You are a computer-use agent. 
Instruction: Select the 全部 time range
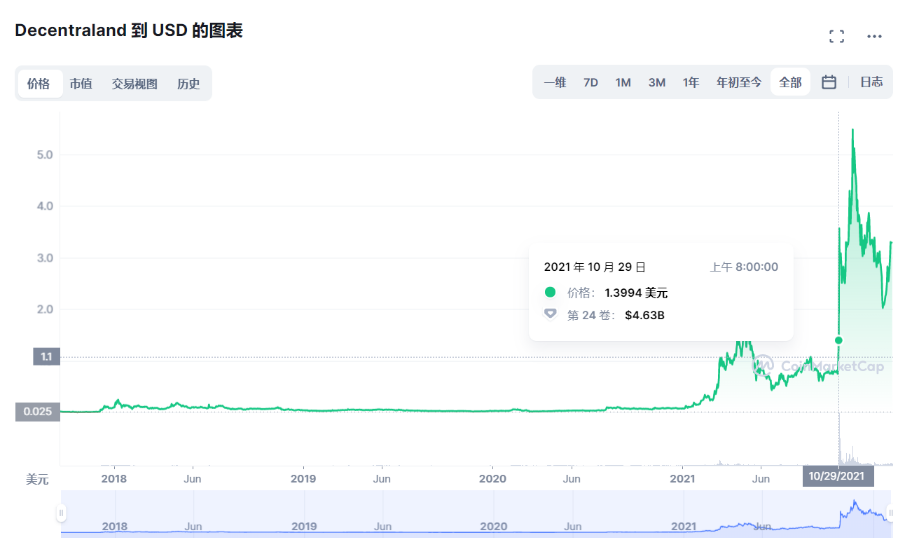[791, 82]
